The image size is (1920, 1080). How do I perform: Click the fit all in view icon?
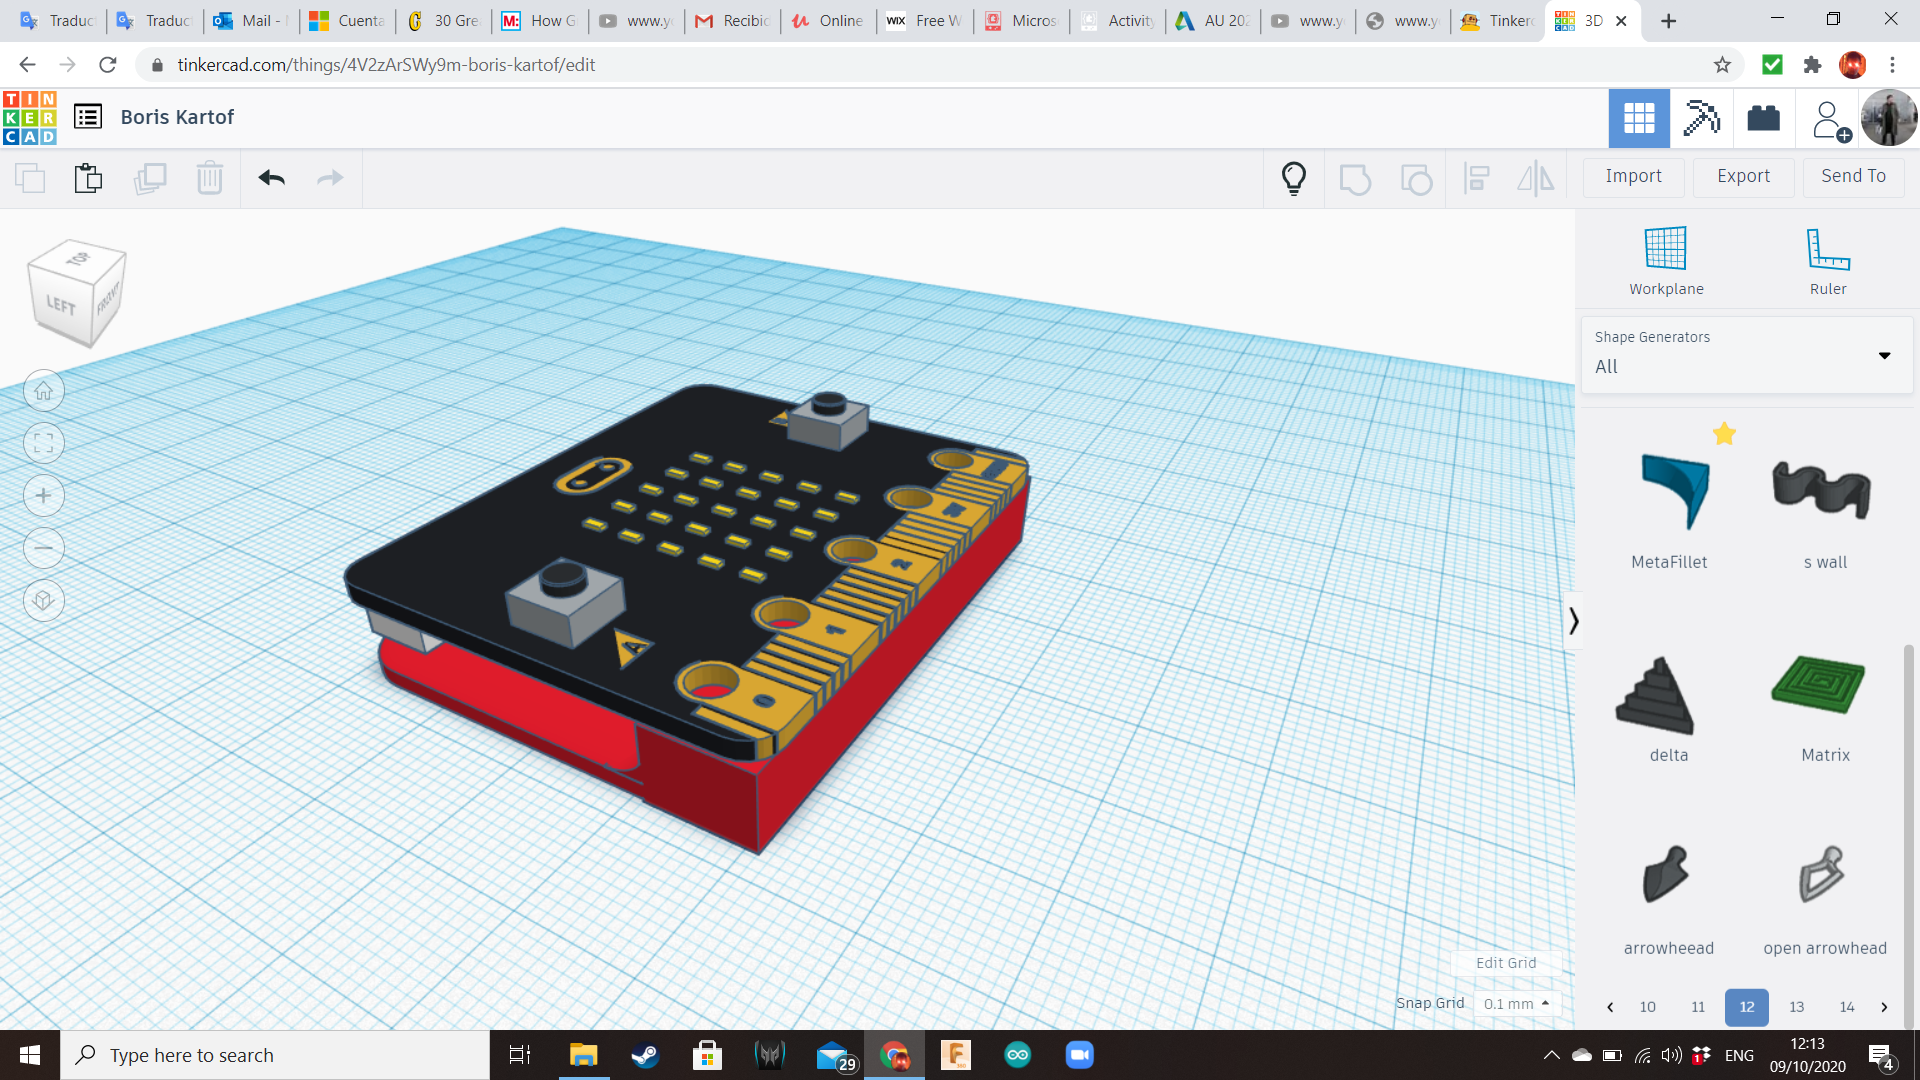click(x=43, y=443)
